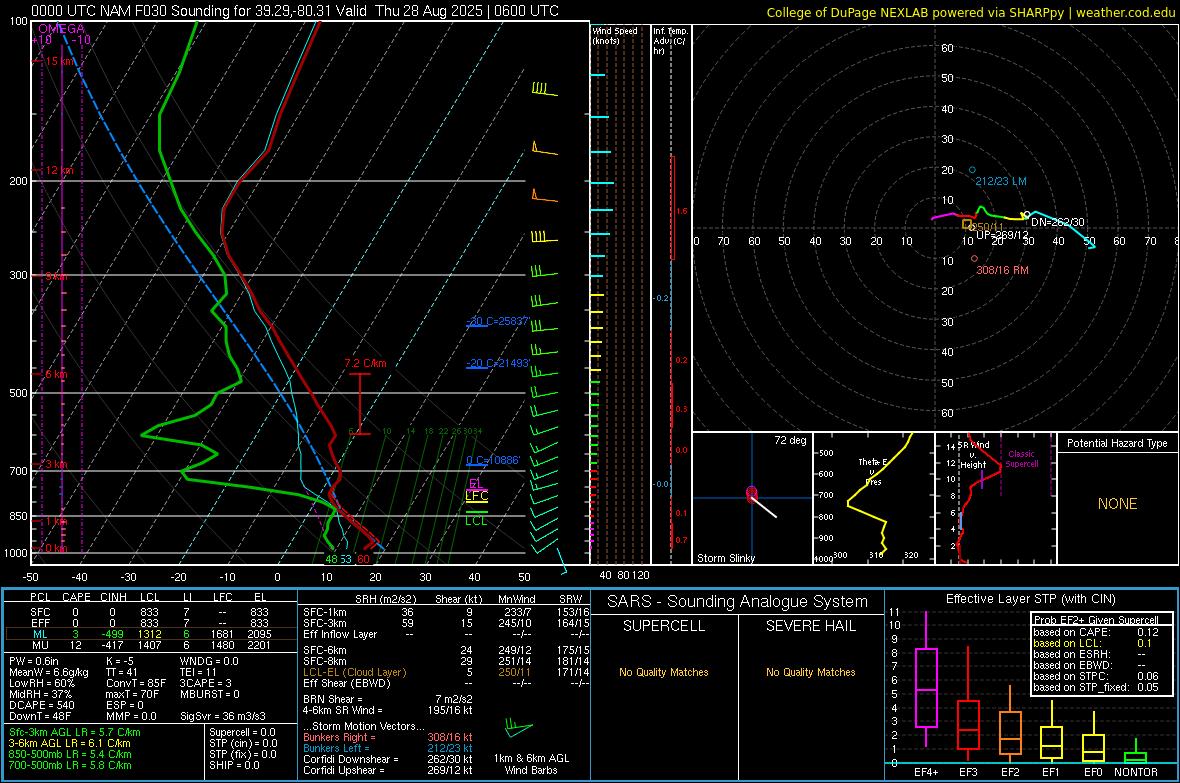Viewport: 1180px width, 783px height.
Task: Click the Inf. Temp. Adv. panel header
Action: coord(670,41)
